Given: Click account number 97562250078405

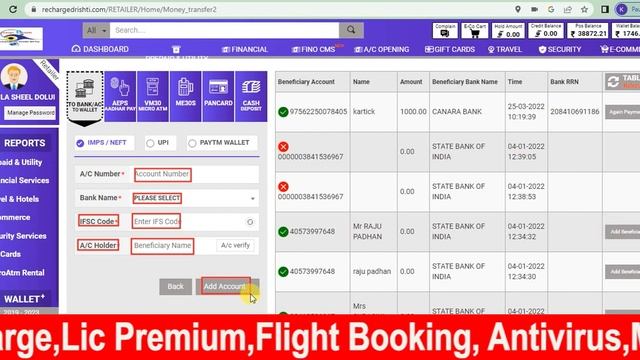Looking at the screenshot, I should (318, 112).
